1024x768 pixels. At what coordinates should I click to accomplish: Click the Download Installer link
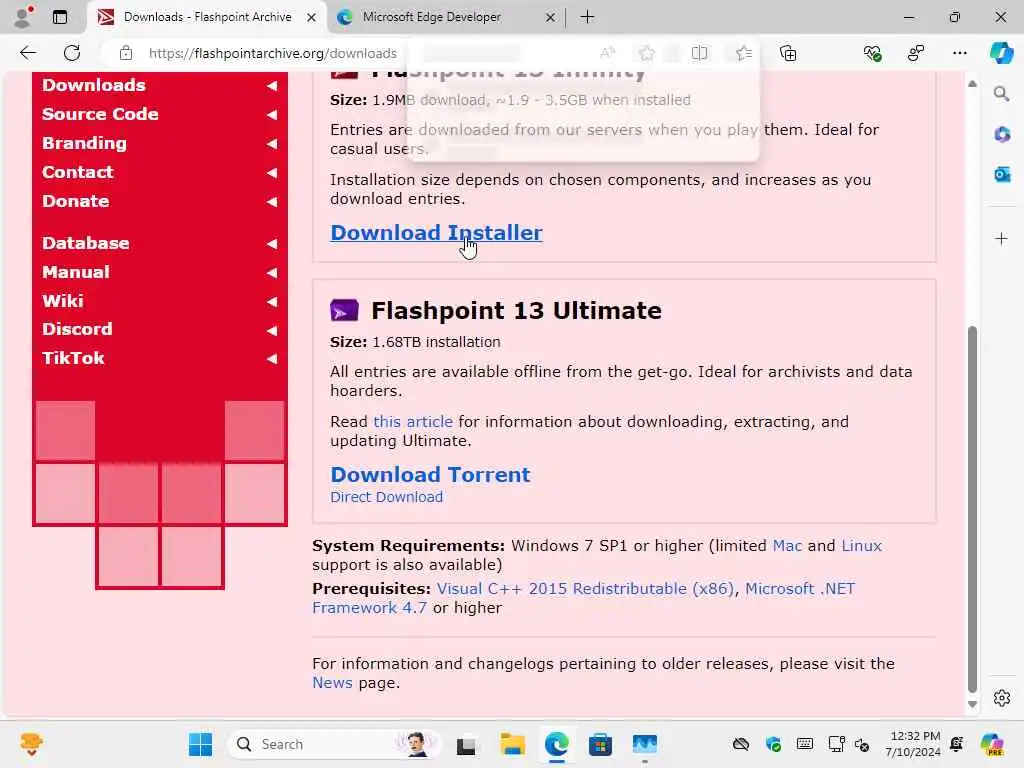pyautogui.click(x=436, y=232)
